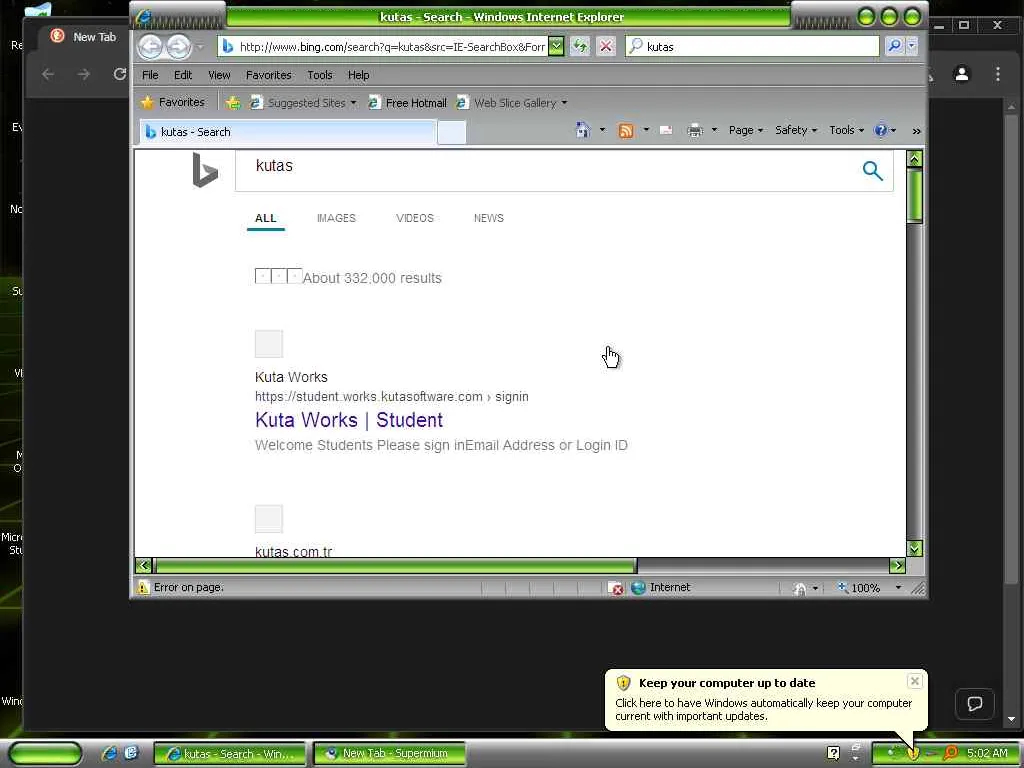This screenshot has width=1024, height=768.
Task: Click the Kuta Works result favicon thumbnail
Action: (x=268, y=344)
